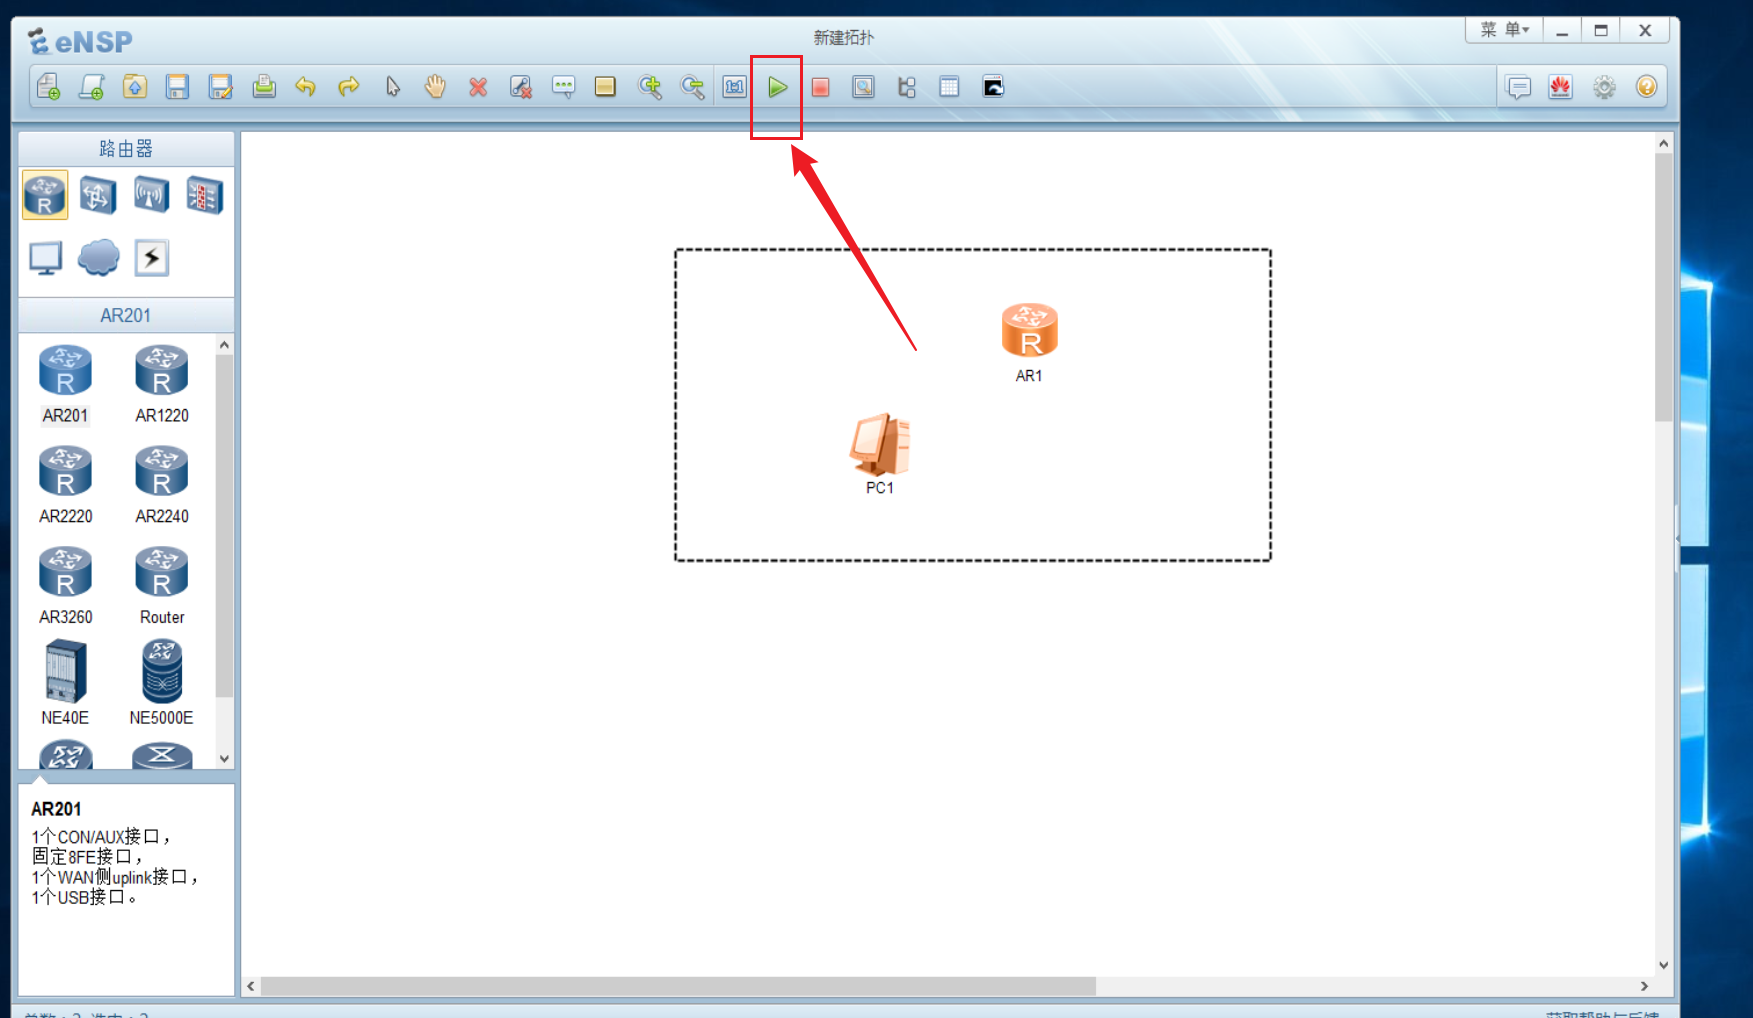This screenshot has height=1018, width=1753.
Task: Pick the AR1220 router model
Action: point(162,384)
